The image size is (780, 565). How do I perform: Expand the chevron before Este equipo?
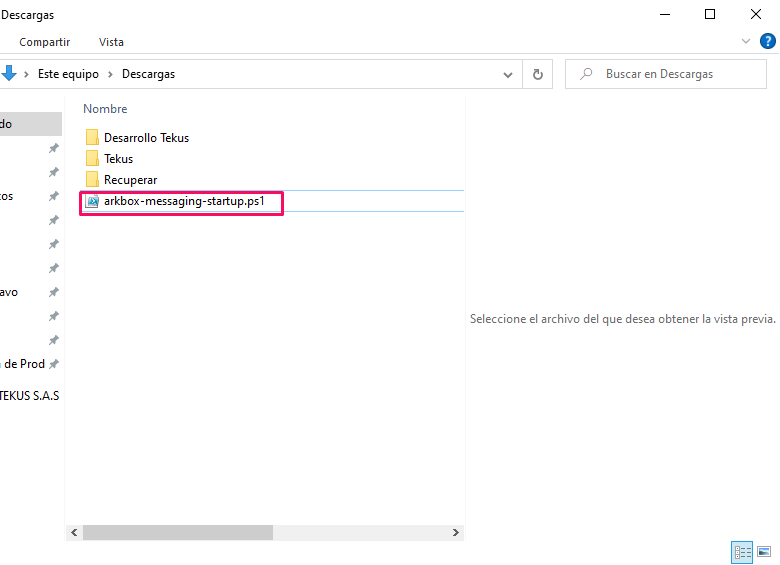[27, 74]
